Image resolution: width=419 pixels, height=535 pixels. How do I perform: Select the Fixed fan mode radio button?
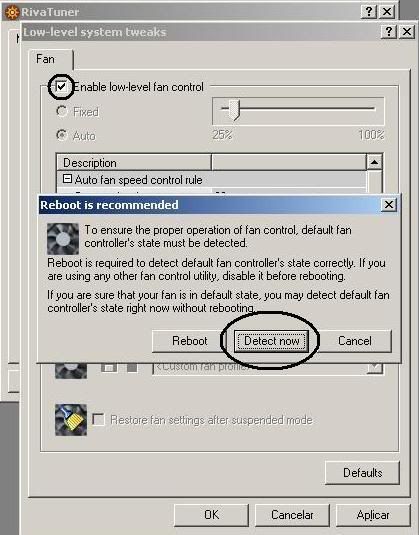point(62,111)
